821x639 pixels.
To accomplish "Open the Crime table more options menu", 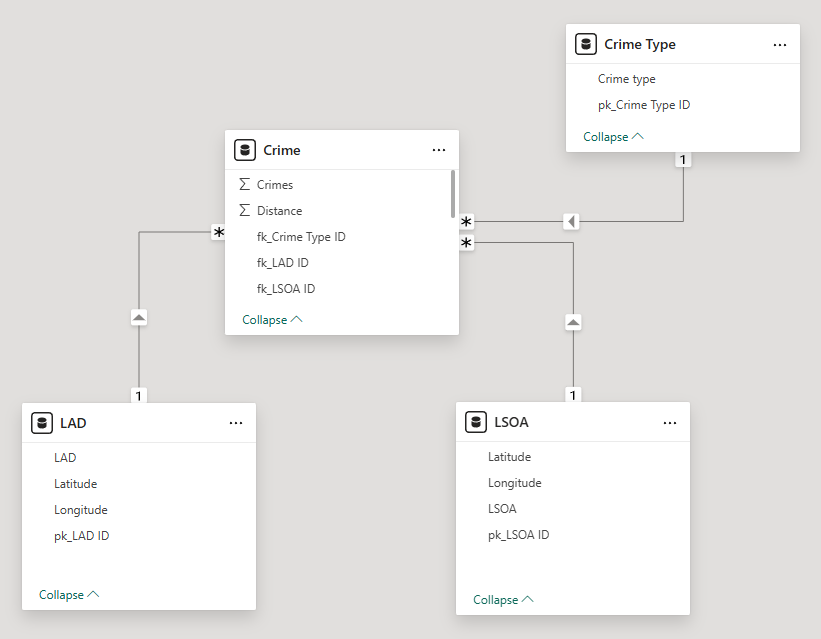I will (x=438, y=150).
